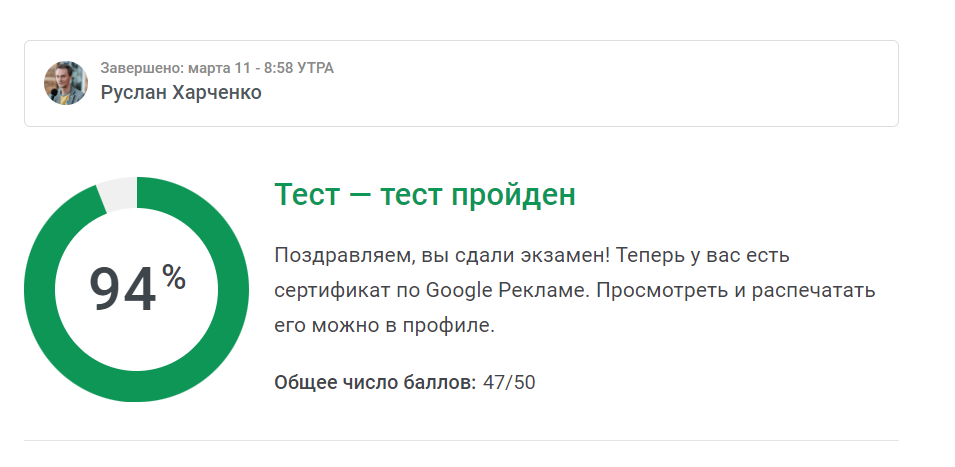Click 'Просмотреть и распечатать' text

(x=736, y=290)
